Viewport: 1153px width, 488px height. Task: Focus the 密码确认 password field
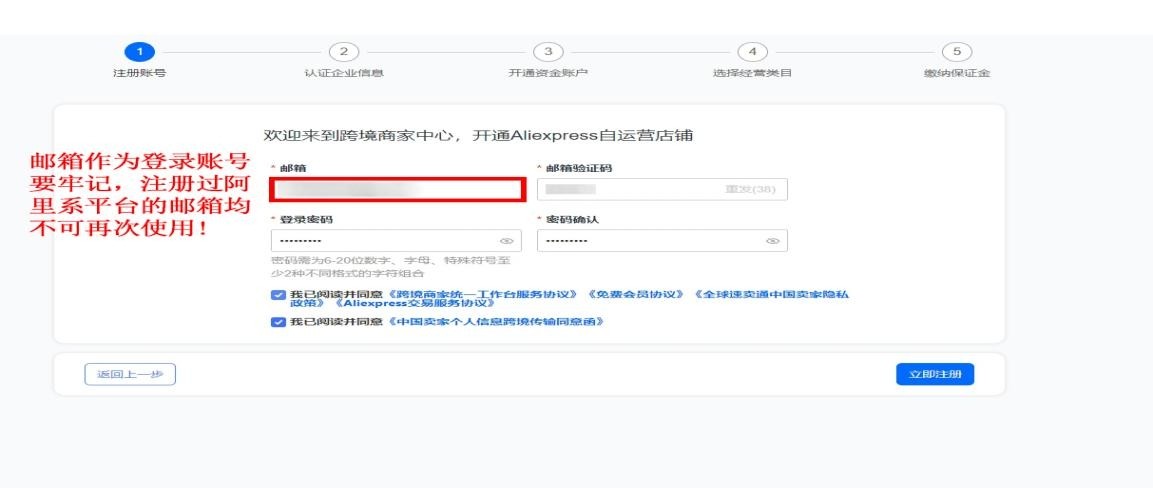click(662, 241)
